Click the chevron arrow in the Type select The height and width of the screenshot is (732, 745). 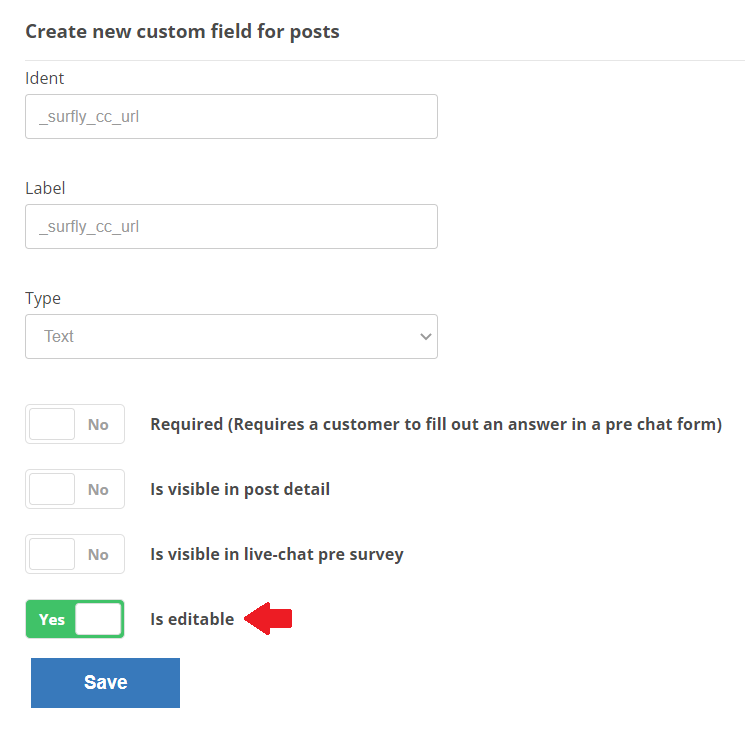coord(426,336)
